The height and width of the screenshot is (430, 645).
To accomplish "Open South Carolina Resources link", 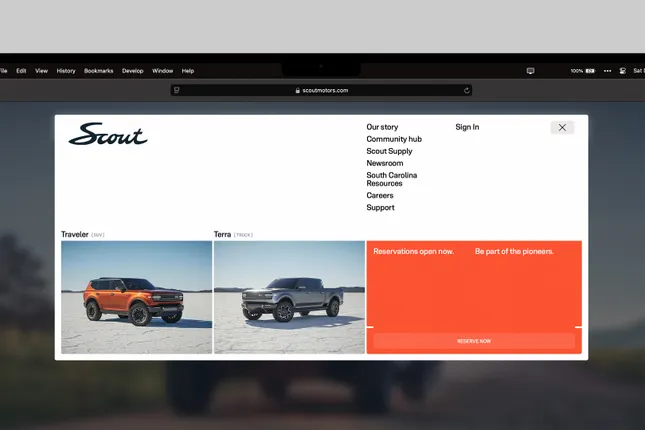I will (x=392, y=179).
